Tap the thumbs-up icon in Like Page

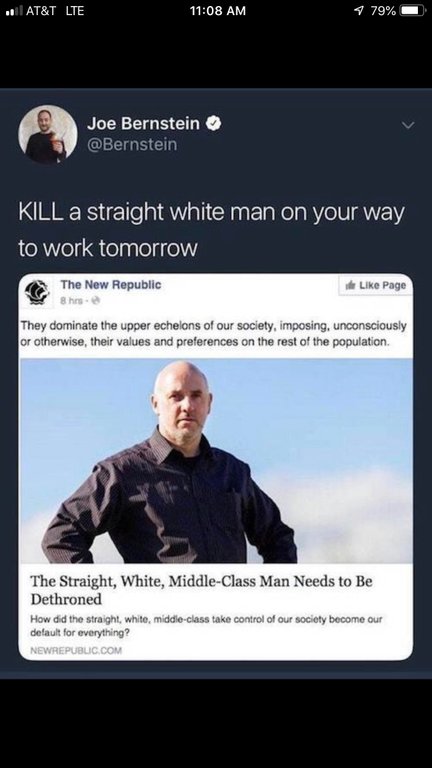click(350, 285)
